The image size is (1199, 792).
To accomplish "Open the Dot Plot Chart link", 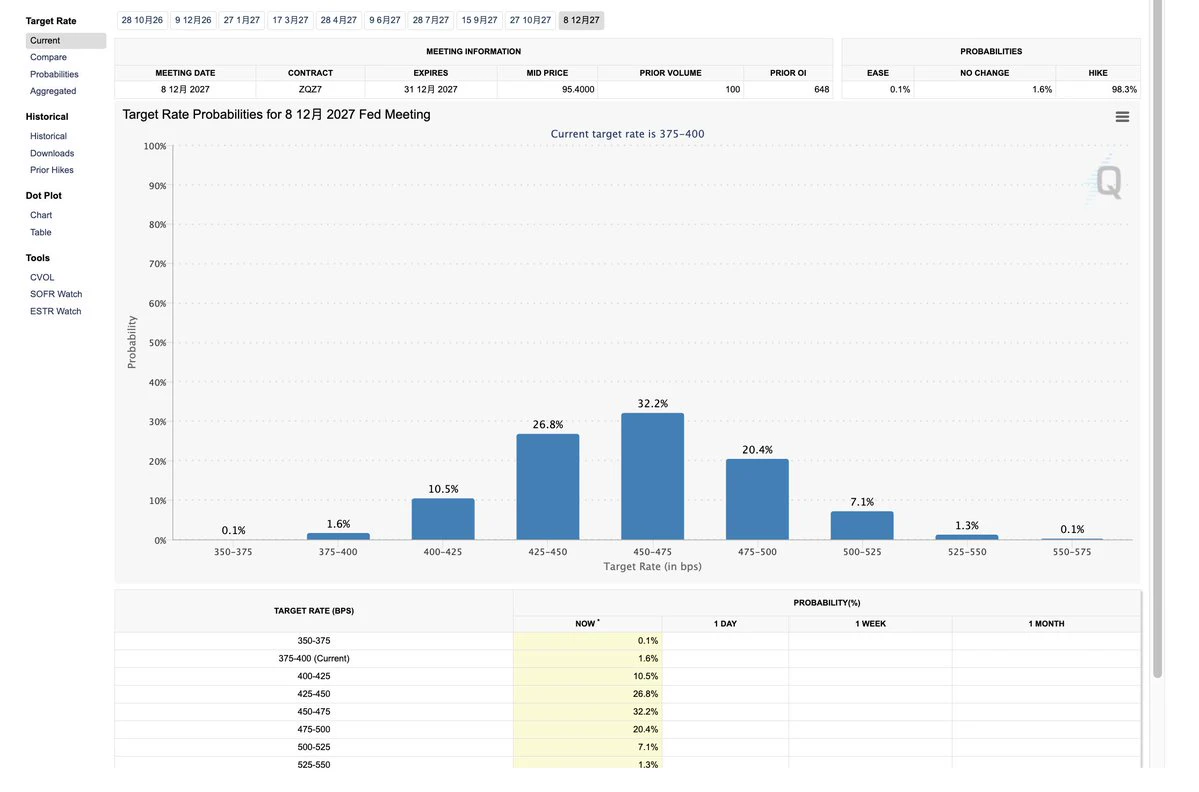I will pyautogui.click(x=41, y=216).
